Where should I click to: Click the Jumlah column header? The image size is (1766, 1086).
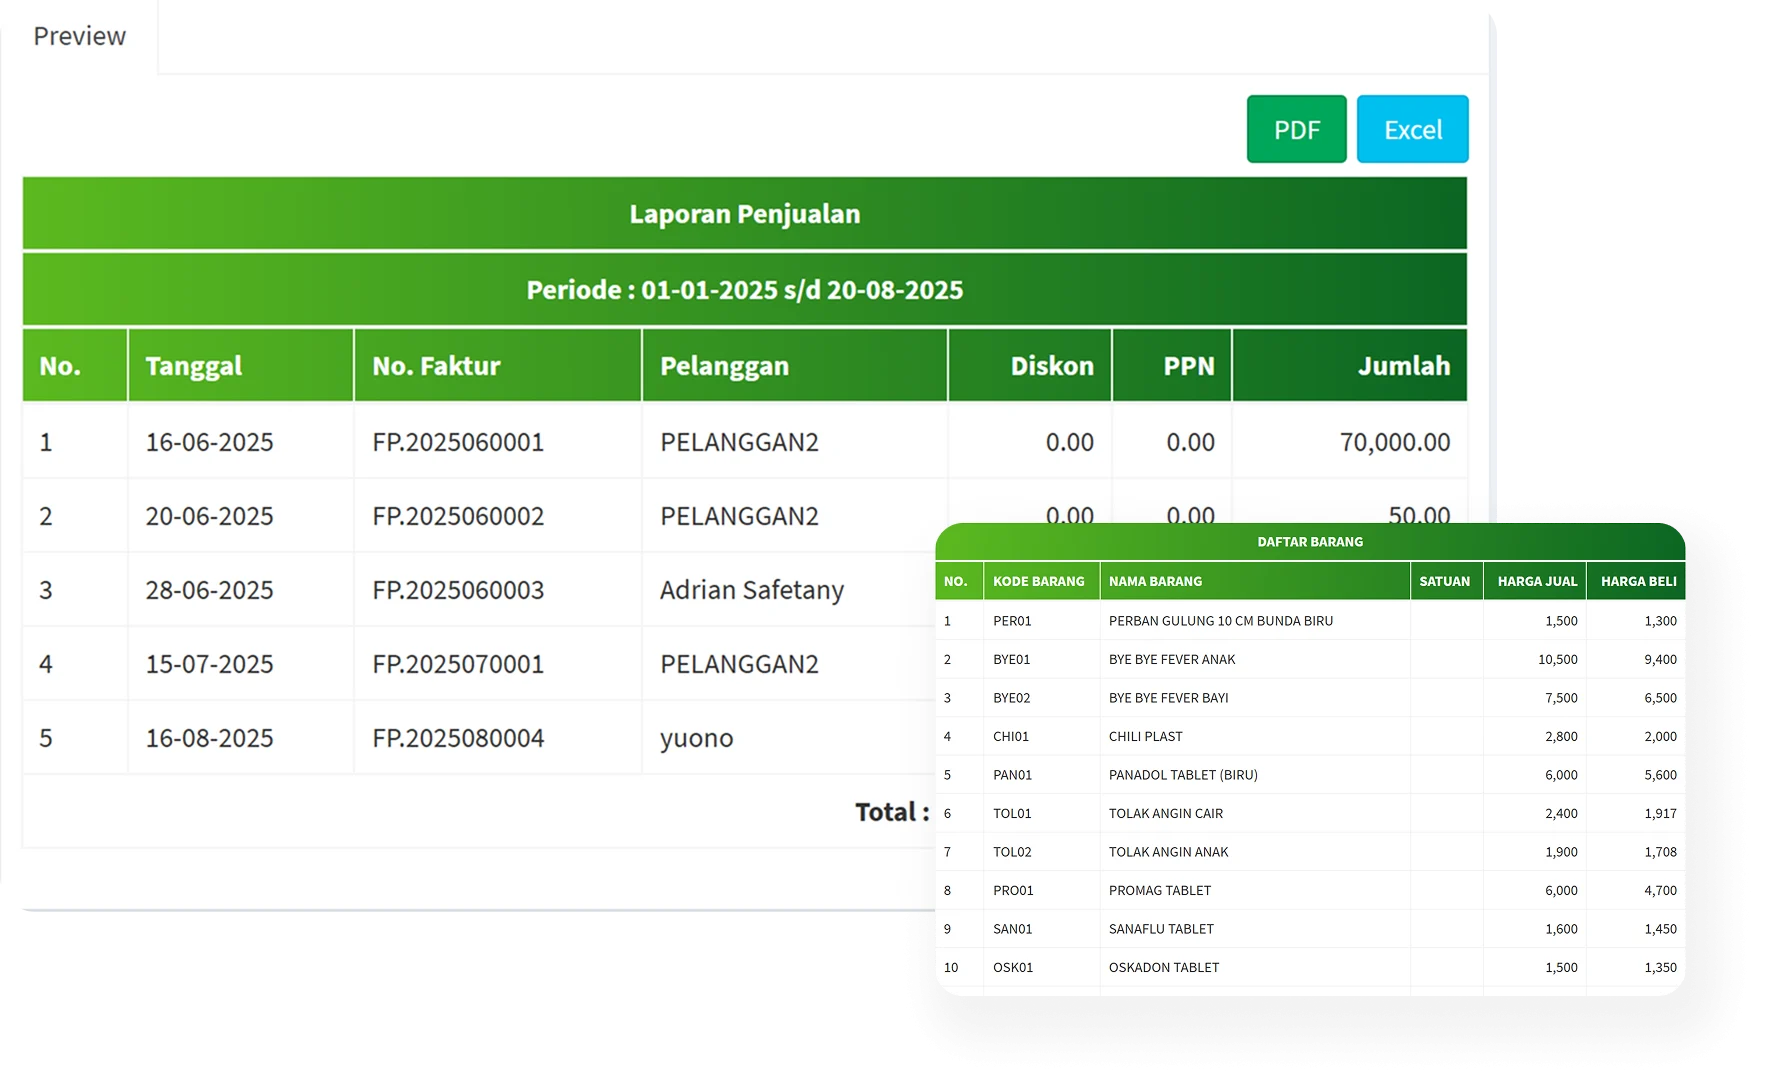coord(1403,366)
